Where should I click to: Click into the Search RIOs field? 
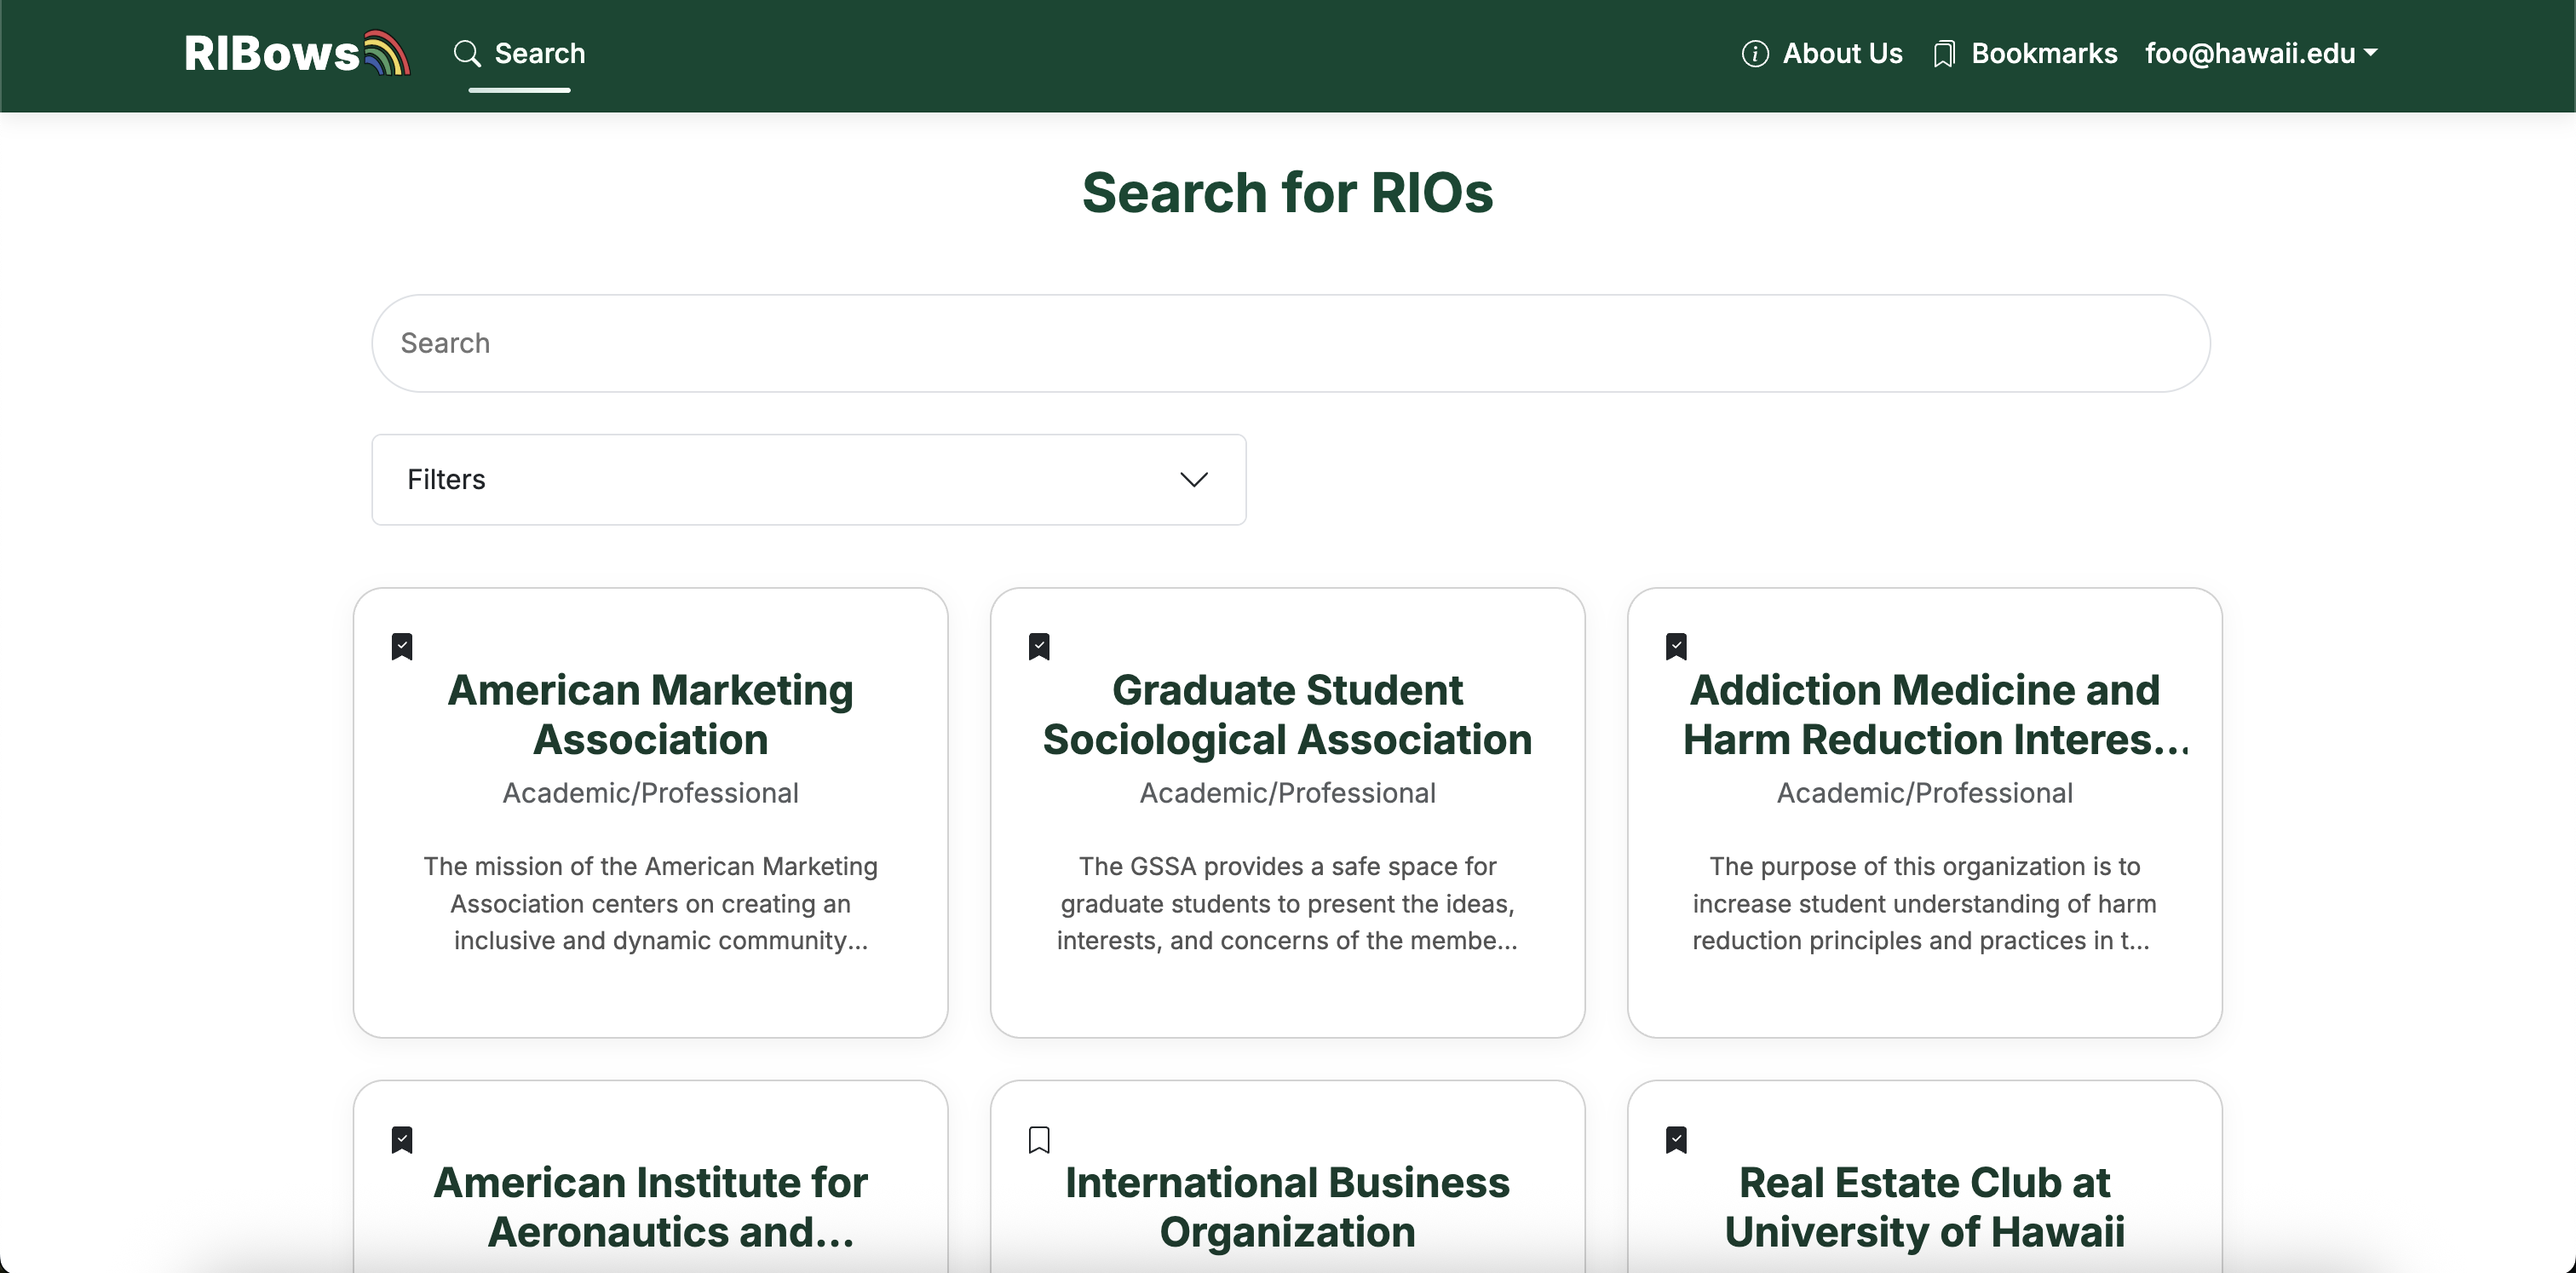tap(1290, 343)
